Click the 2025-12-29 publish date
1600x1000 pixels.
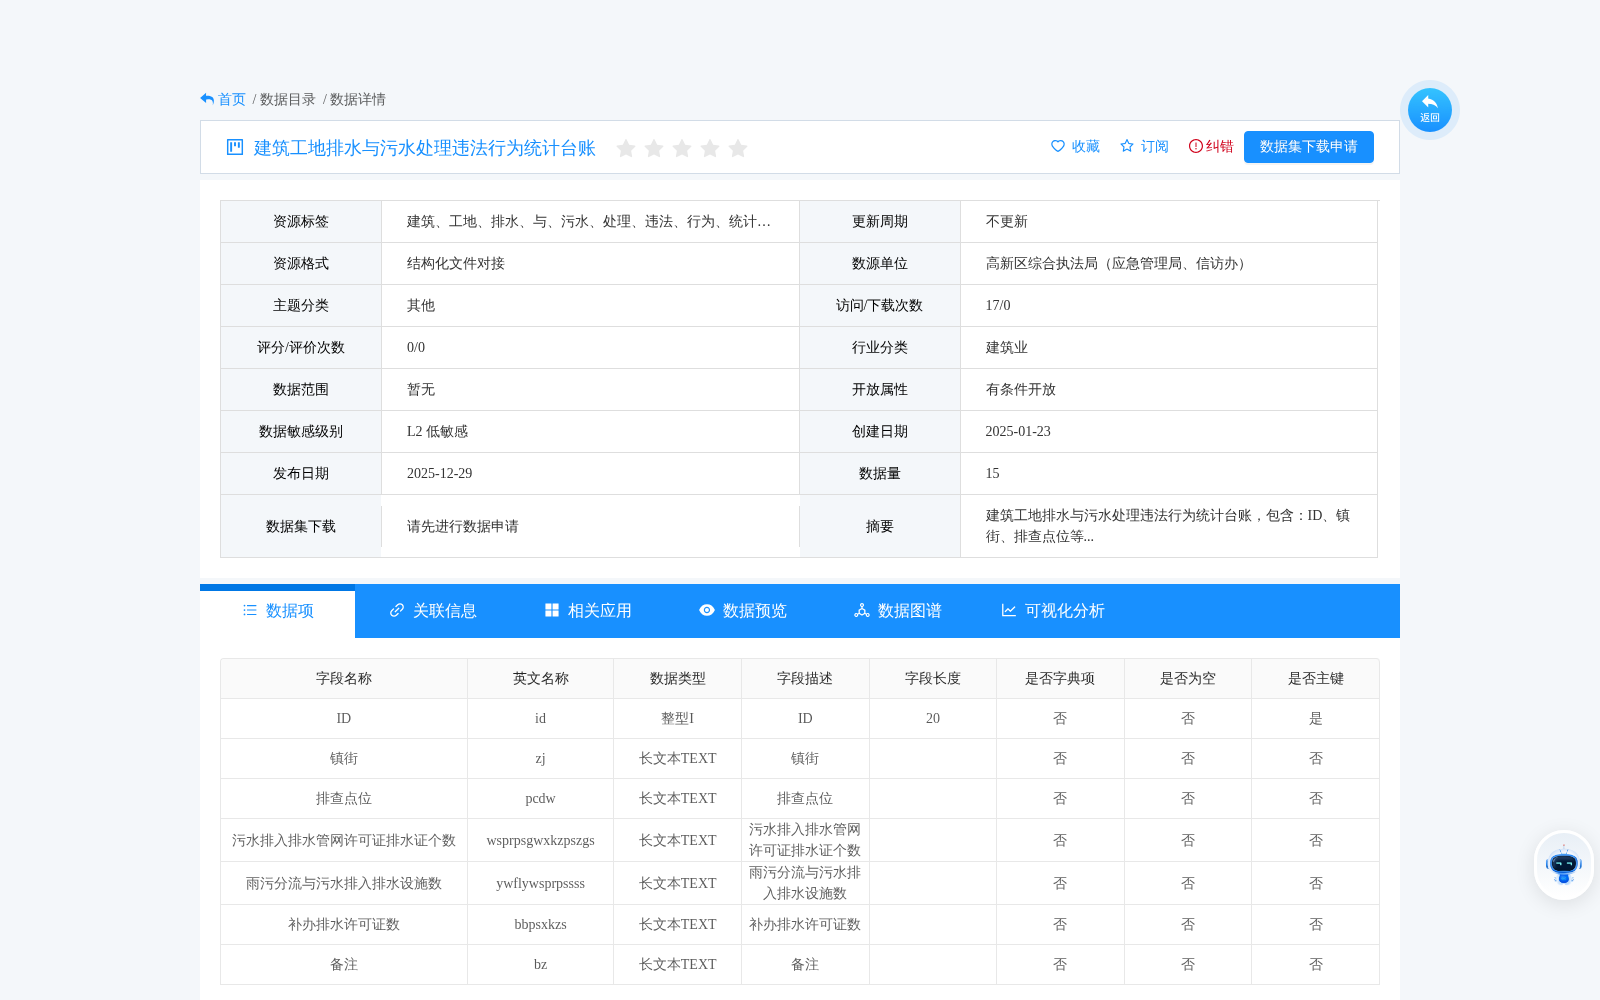point(440,474)
